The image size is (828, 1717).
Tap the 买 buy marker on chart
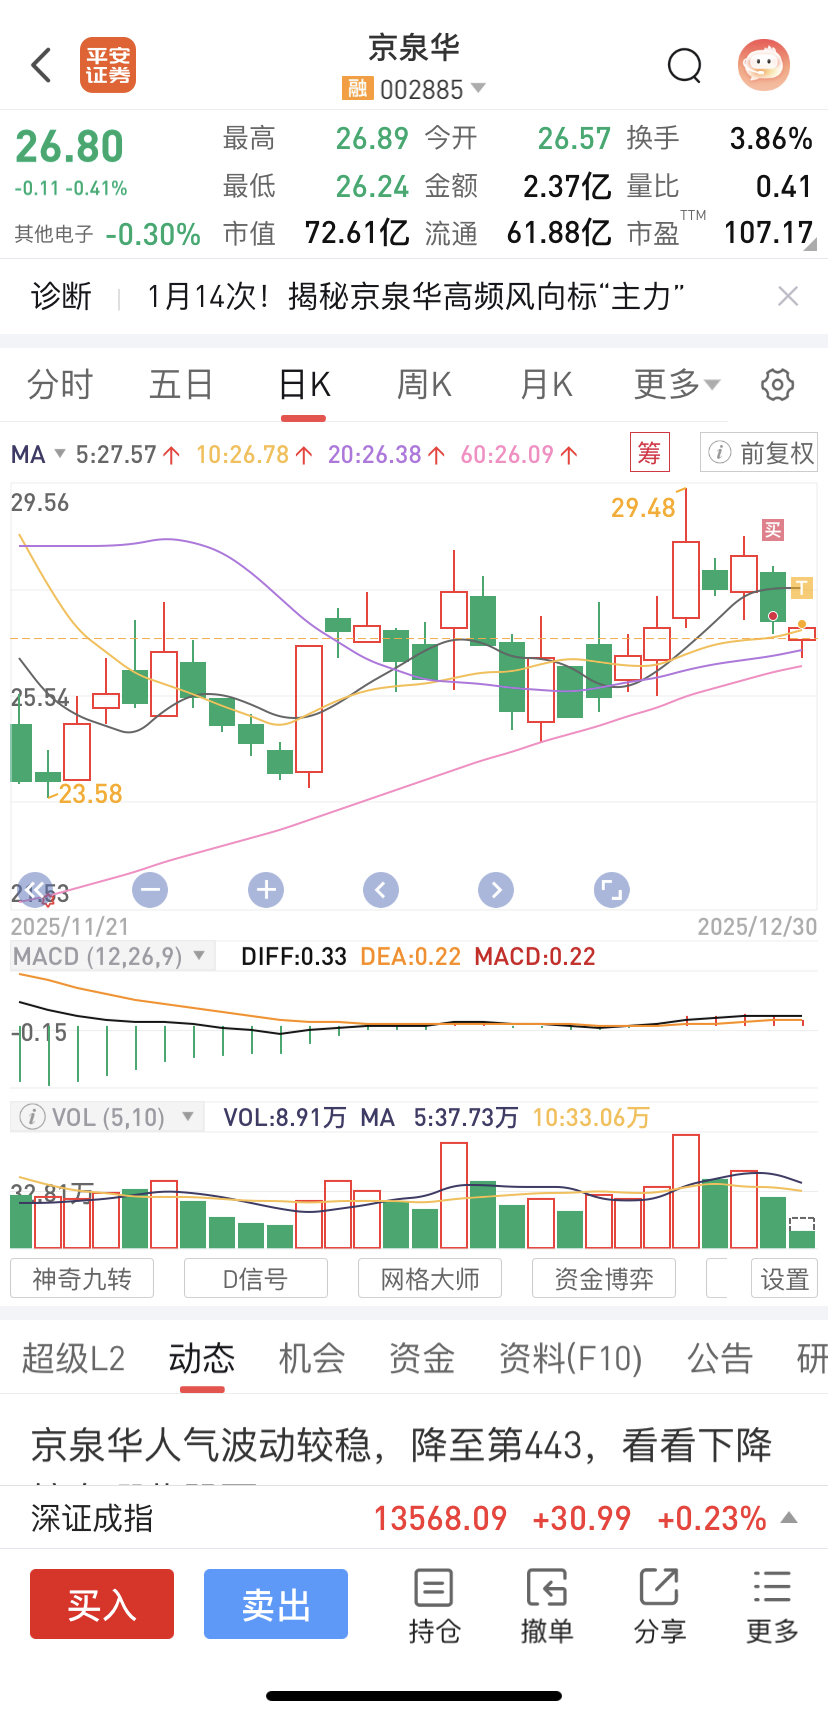[x=773, y=530]
